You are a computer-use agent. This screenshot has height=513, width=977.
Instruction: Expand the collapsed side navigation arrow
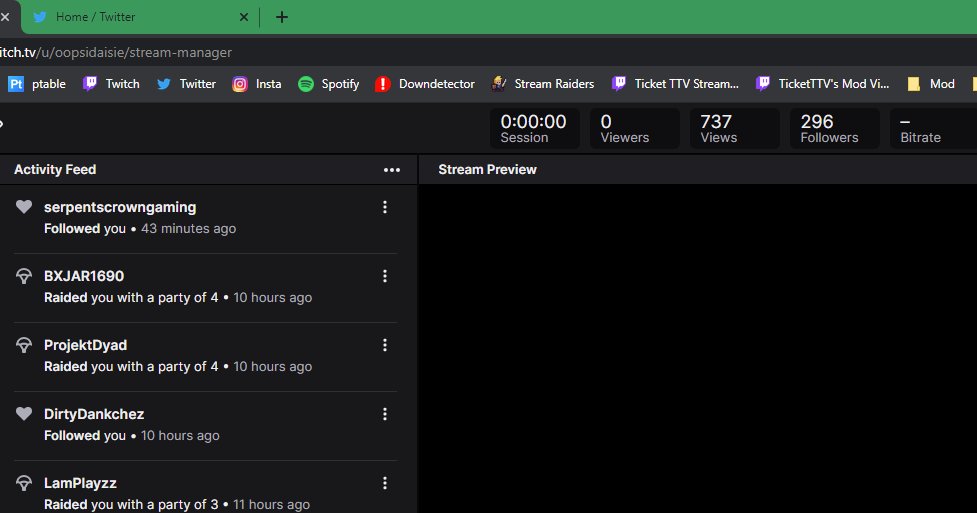pos(2,123)
